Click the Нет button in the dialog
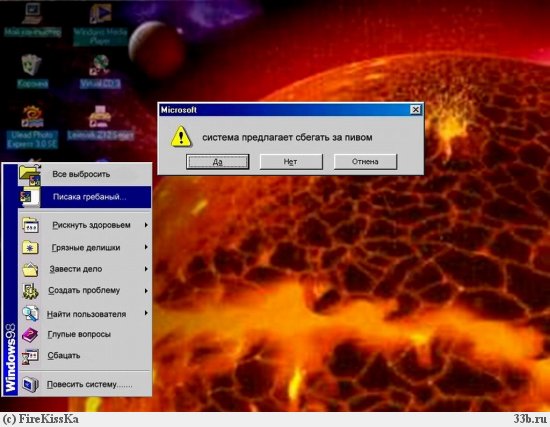 tap(291, 162)
